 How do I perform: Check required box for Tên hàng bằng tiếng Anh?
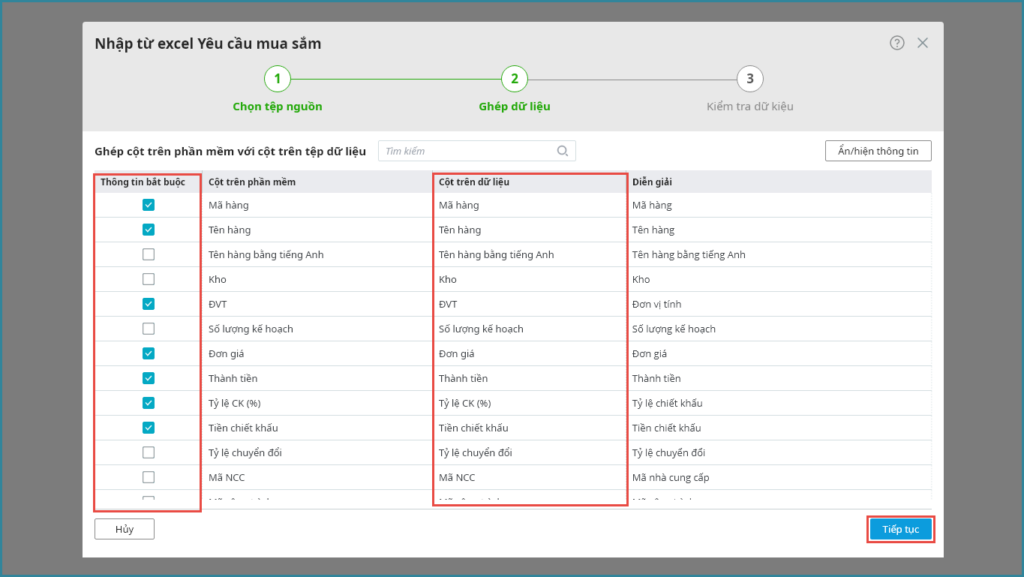coord(148,255)
